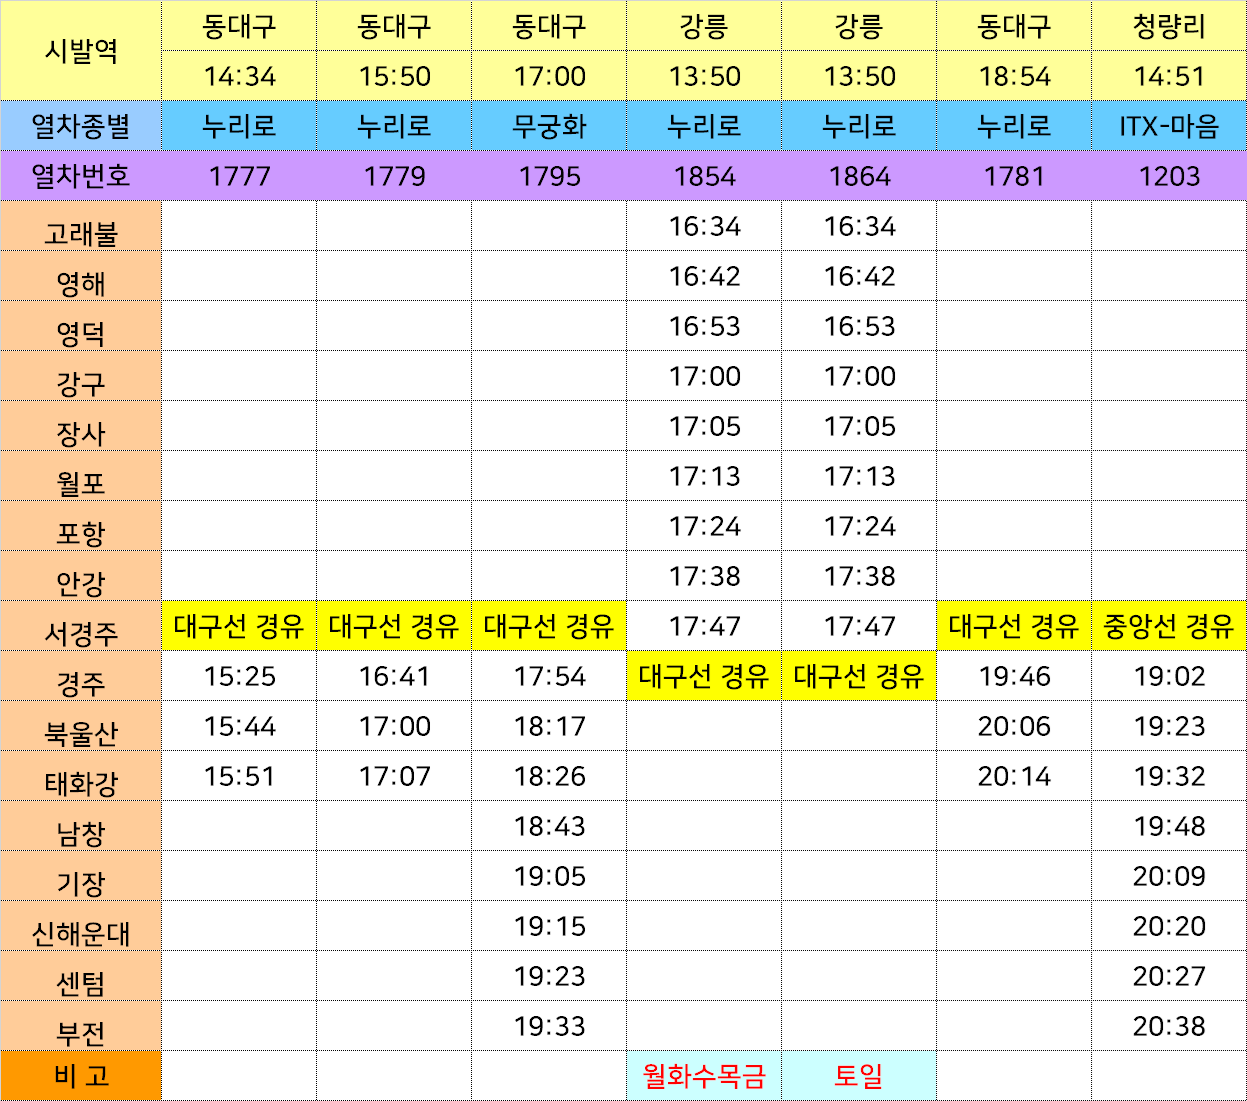Click the 19:02 경주 time
The image size is (1247, 1101).
1169,676
